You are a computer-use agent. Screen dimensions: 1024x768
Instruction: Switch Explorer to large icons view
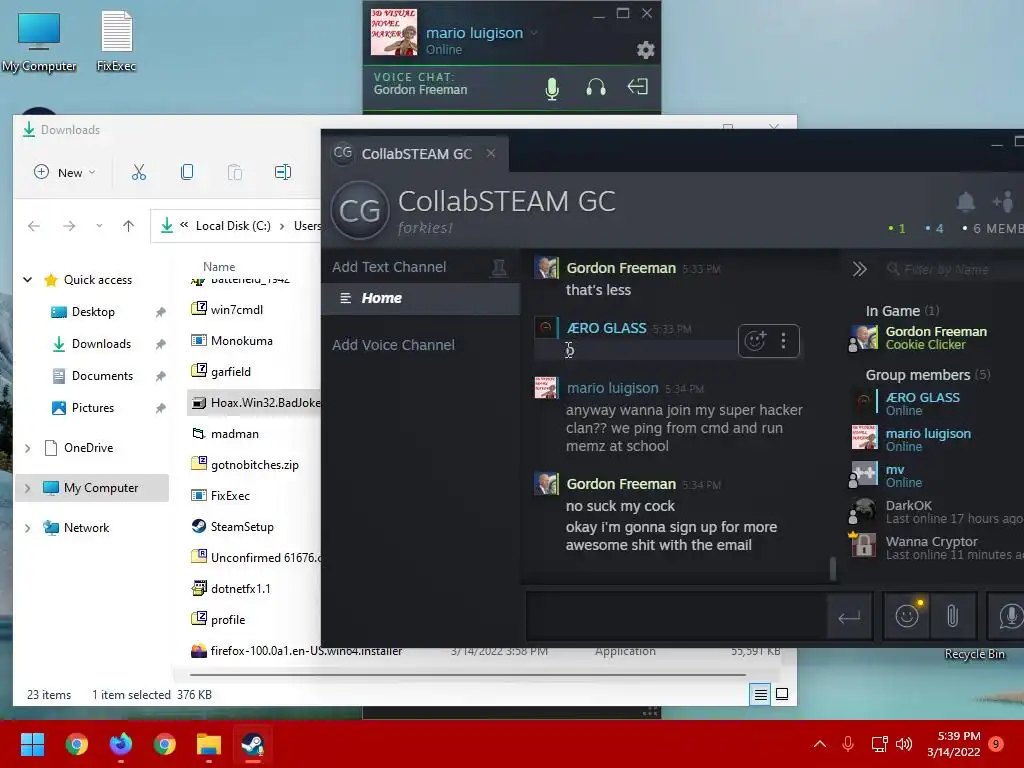(782, 694)
